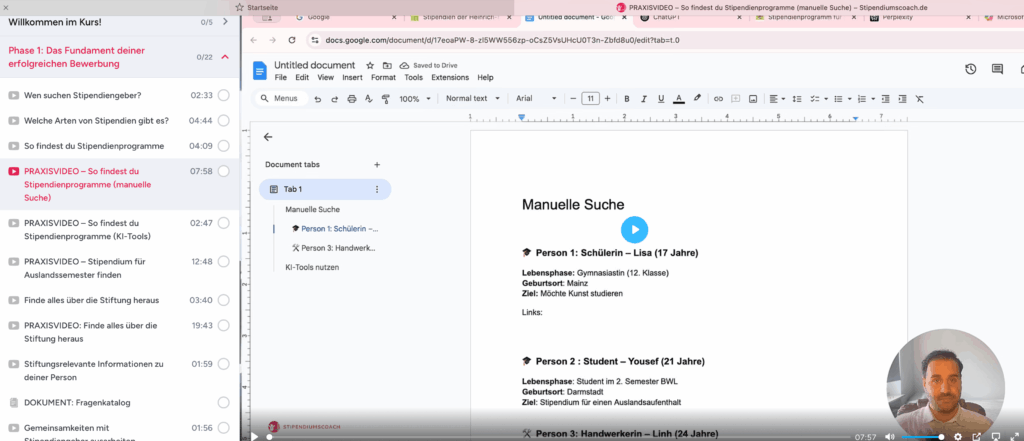Star the Untitled document
This screenshot has height=441, width=1024.
[370, 65]
